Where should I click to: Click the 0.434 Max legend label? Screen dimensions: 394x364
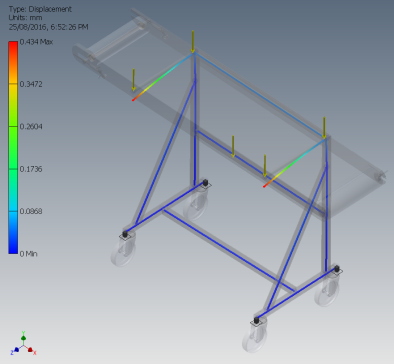[36, 42]
